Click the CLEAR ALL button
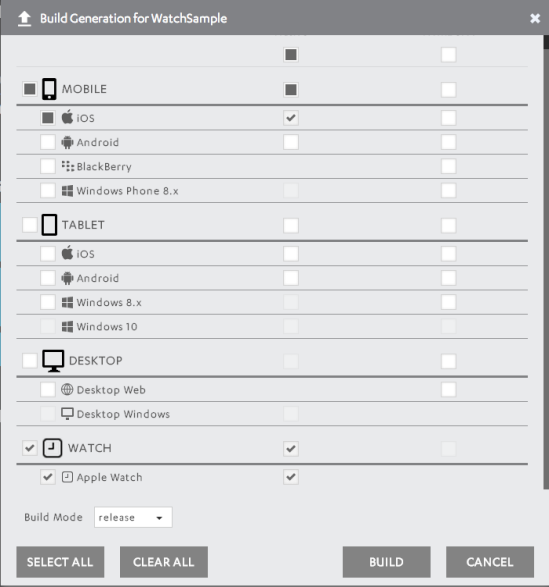549x587 pixels. click(x=164, y=562)
